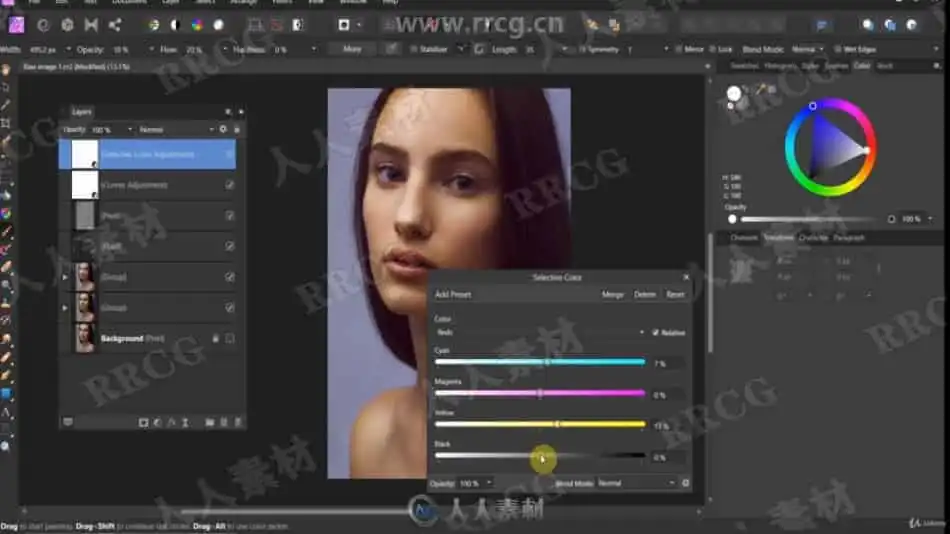Apply Auto White Balance icon
950x534 pixels.
[x=219, y=25]
